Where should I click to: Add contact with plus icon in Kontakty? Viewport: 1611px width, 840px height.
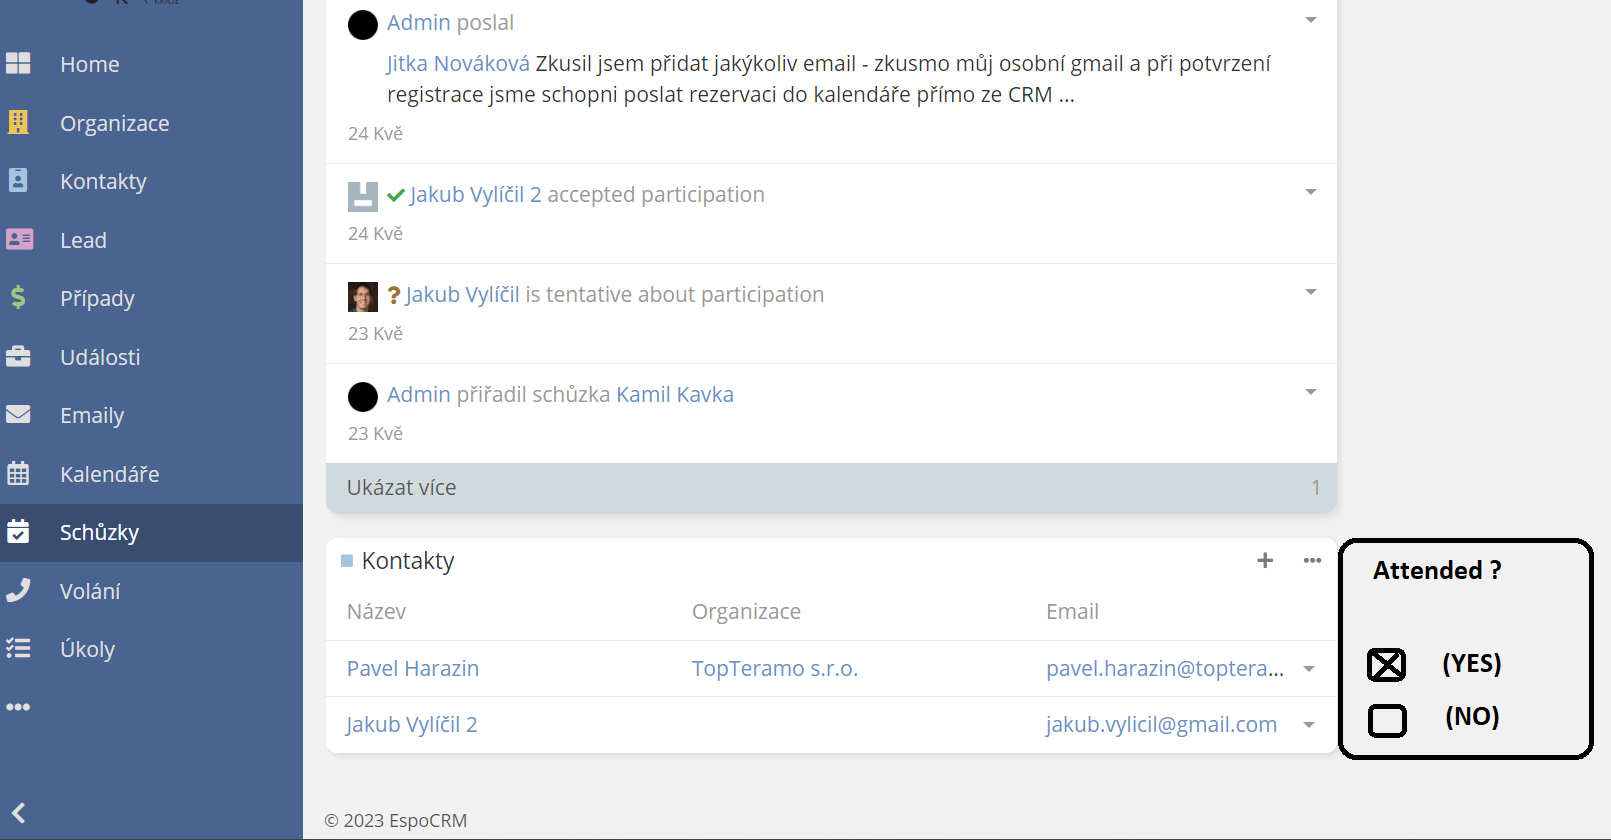[1265, 561]
